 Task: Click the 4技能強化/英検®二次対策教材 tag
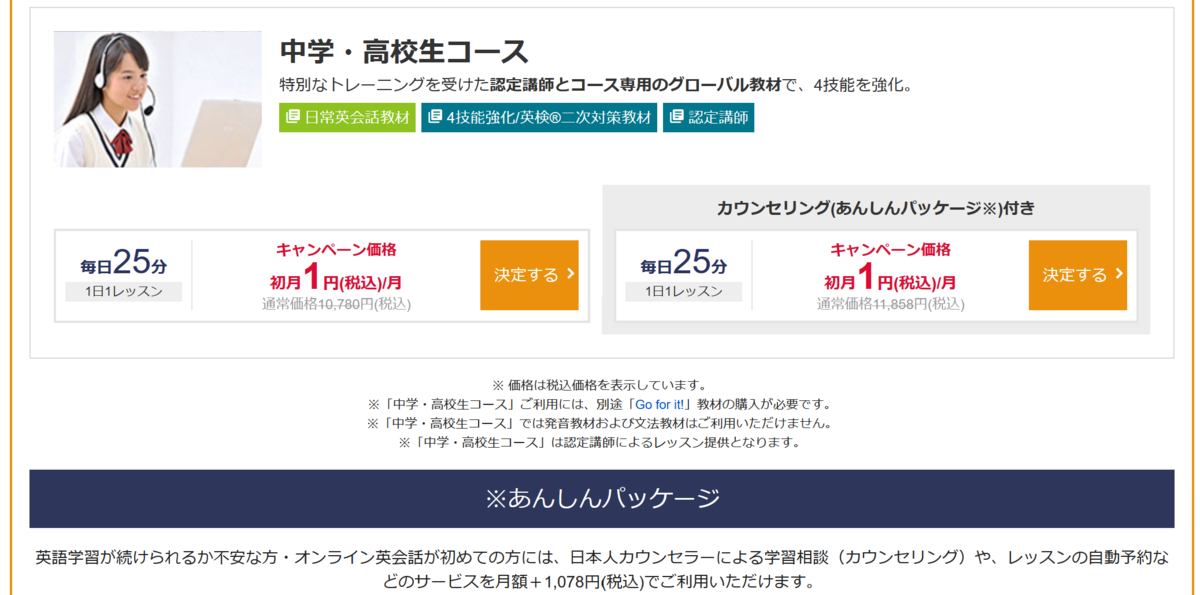point(539,117)
